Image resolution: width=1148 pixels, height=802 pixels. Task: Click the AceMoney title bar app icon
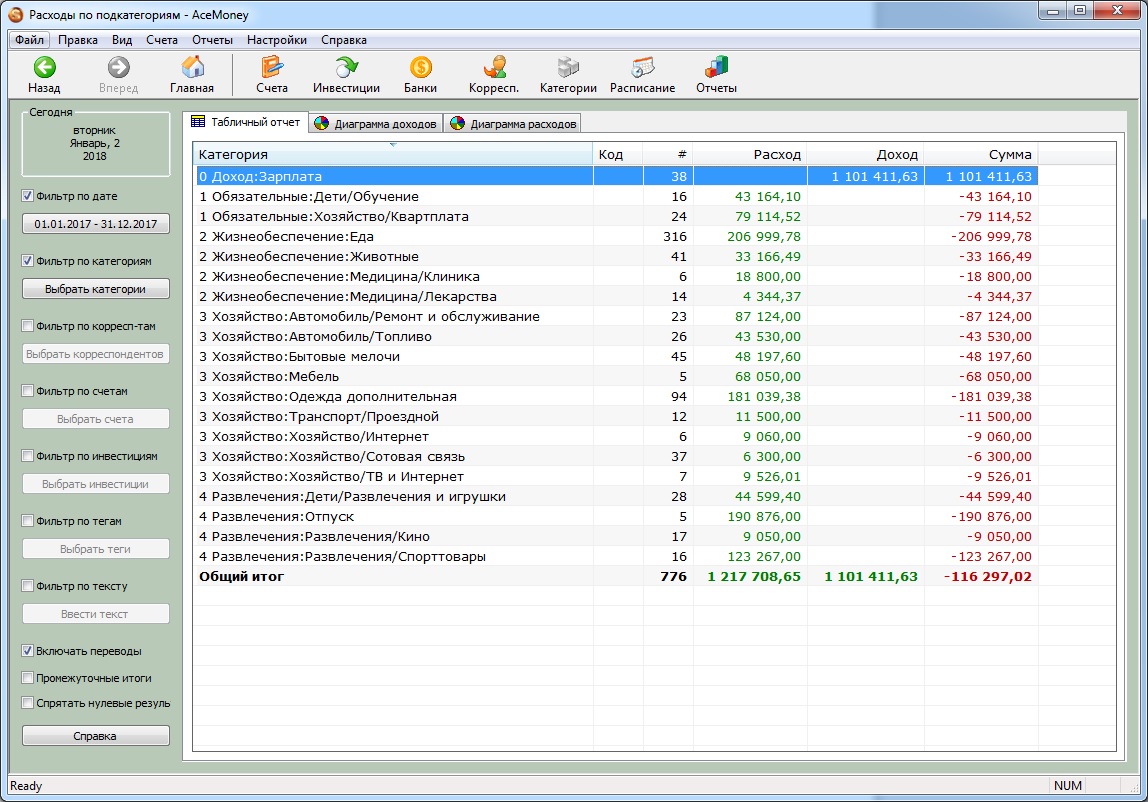pyautogui.click(x=15, y=15)
